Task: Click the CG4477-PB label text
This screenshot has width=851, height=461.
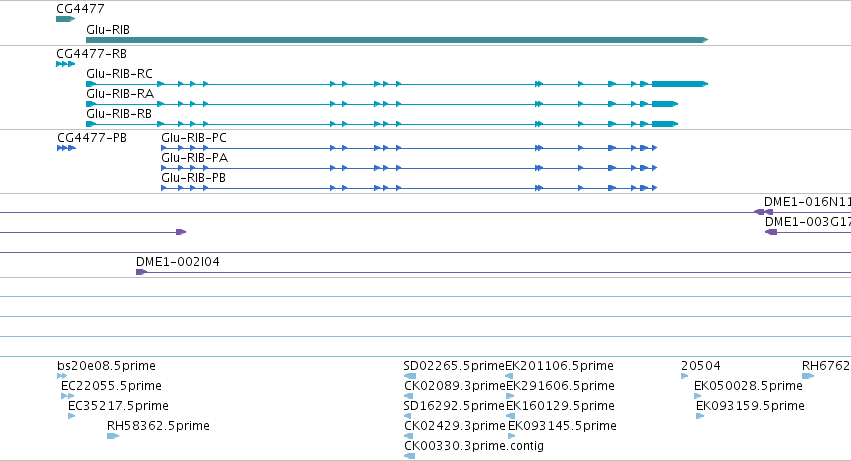Action: coord(92,138)
